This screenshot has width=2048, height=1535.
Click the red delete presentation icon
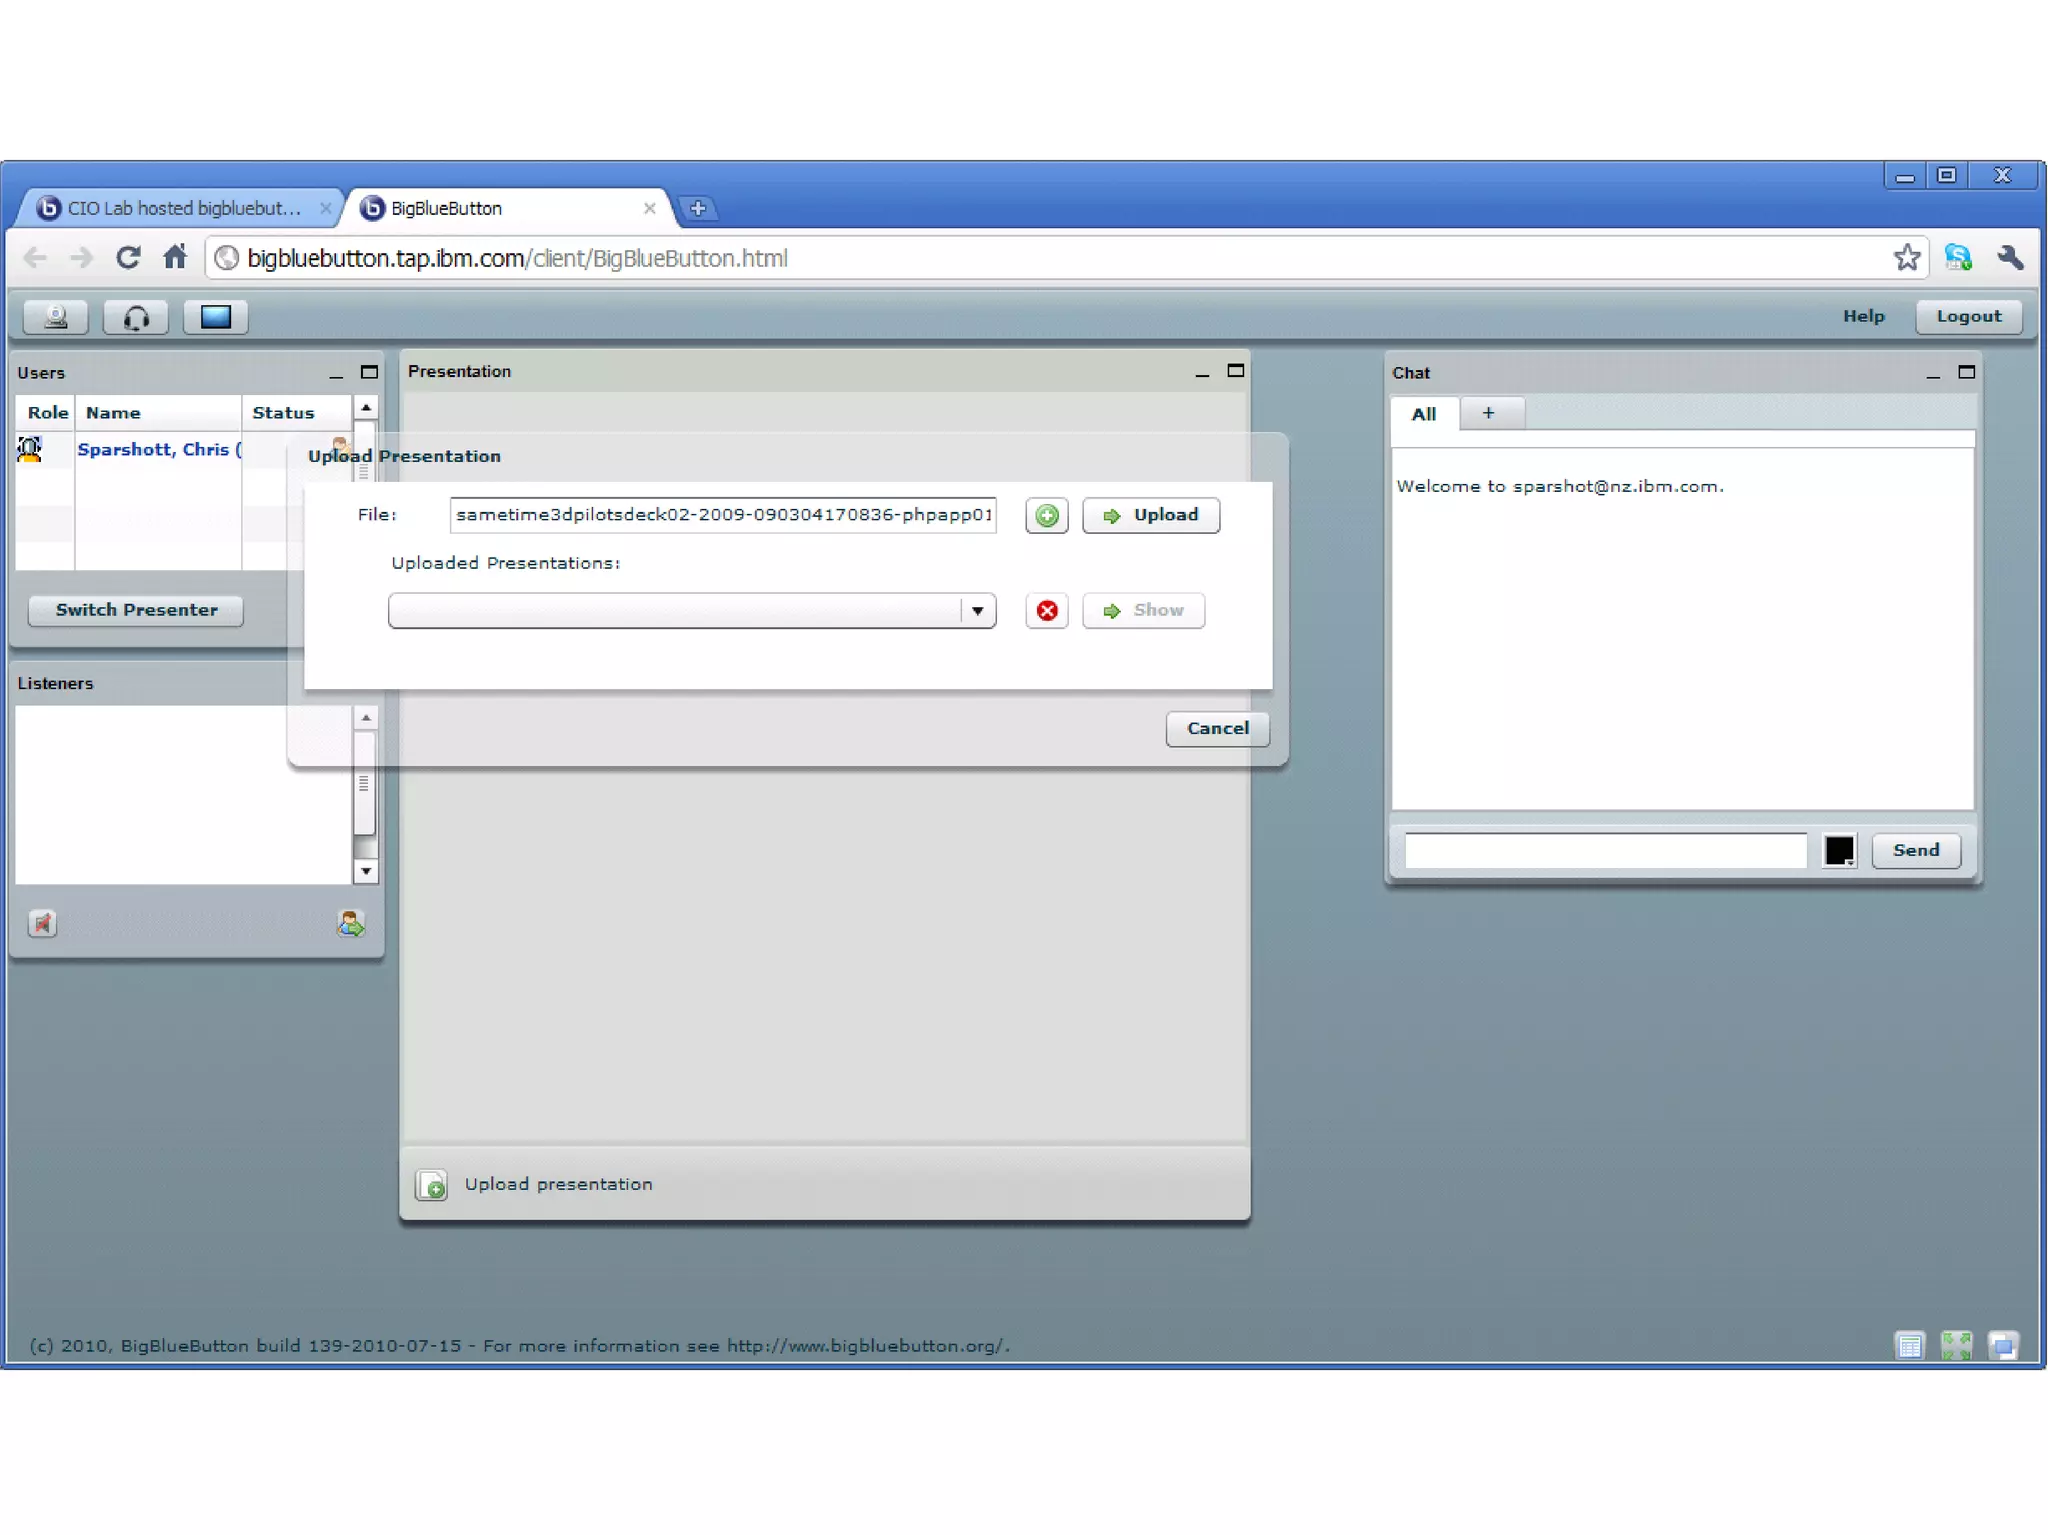tap(1046, 610)
